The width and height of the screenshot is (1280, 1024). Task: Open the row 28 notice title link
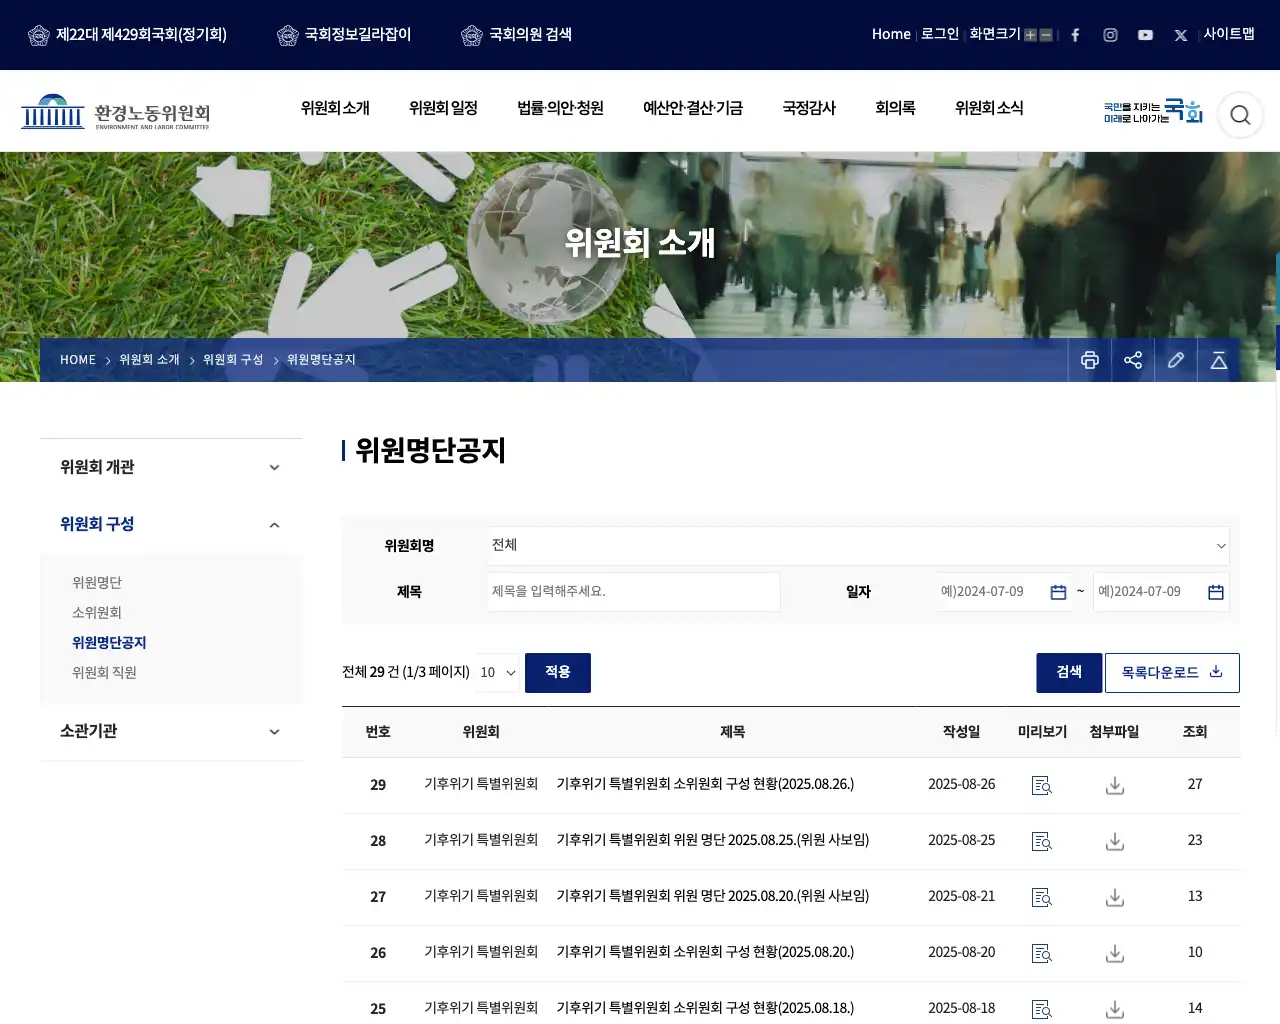(713, 840)
